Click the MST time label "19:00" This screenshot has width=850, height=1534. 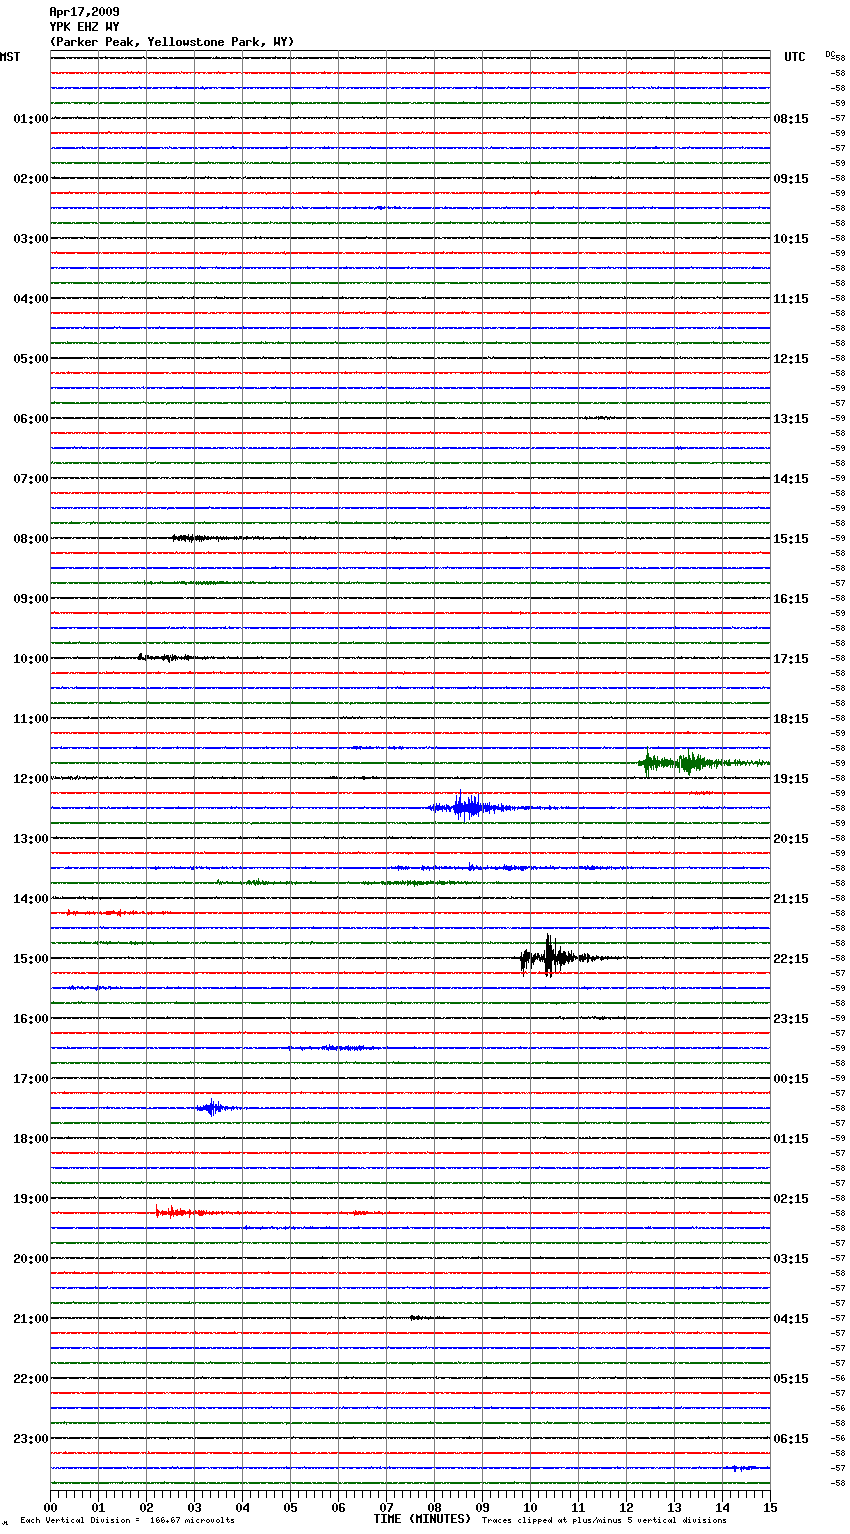coord(31,1199)
